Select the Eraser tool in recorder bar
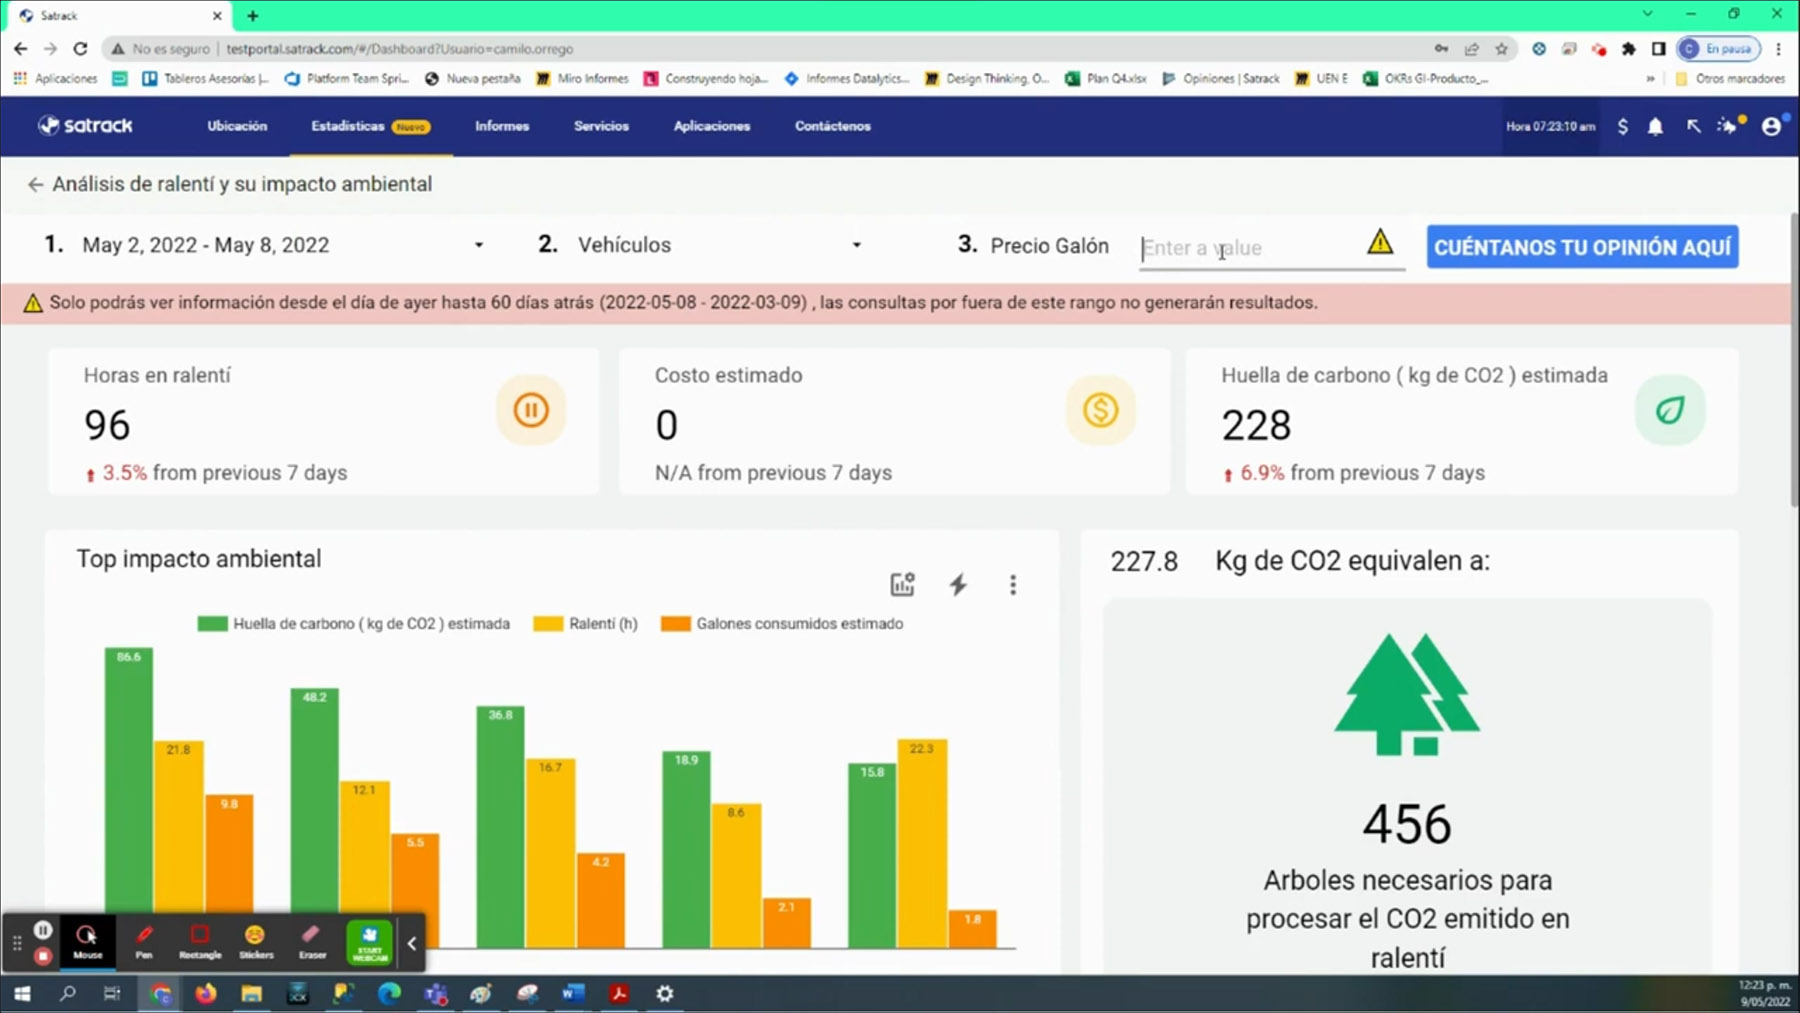Viewport: 1800px width, 1013px height. coord(312,941)
